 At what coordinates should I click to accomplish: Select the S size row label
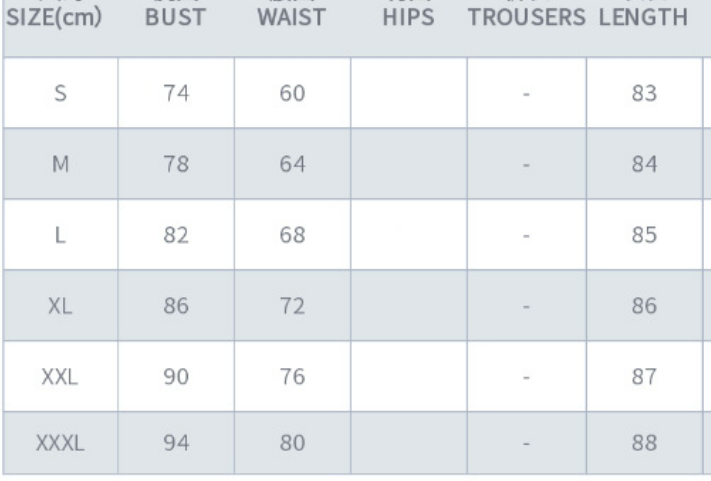click(x=59, y=93)
